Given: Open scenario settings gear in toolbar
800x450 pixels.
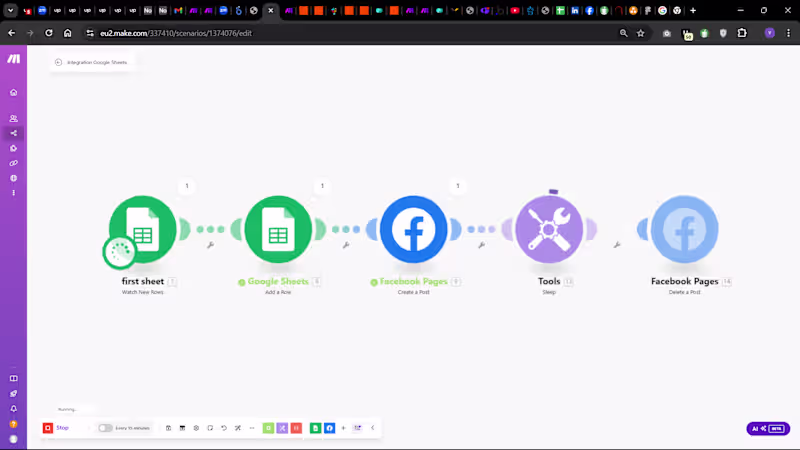Looking at the screenshot, I should (196, 428).
